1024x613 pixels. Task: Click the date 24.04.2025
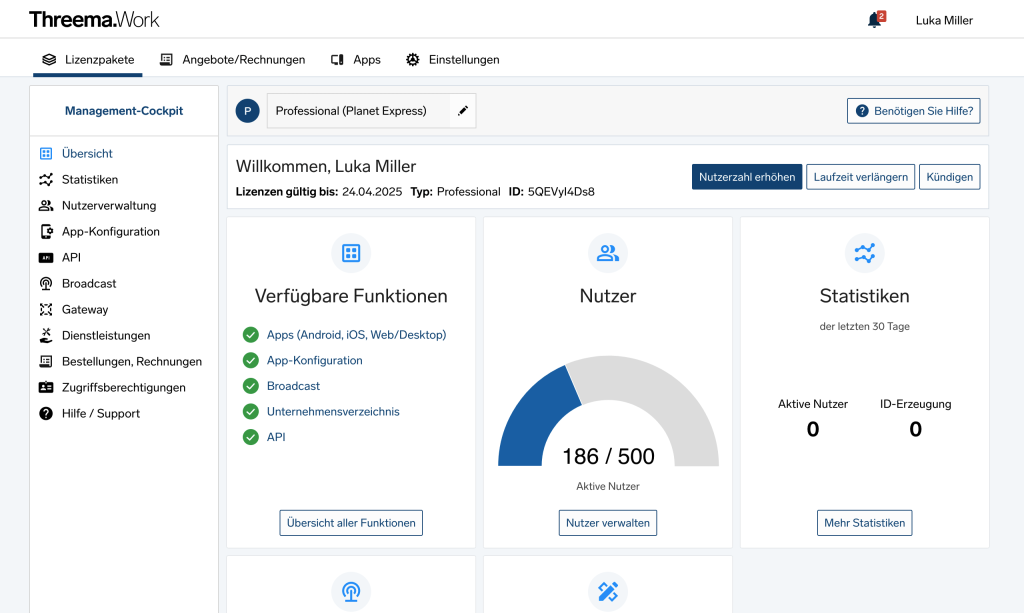coord(372,192)
